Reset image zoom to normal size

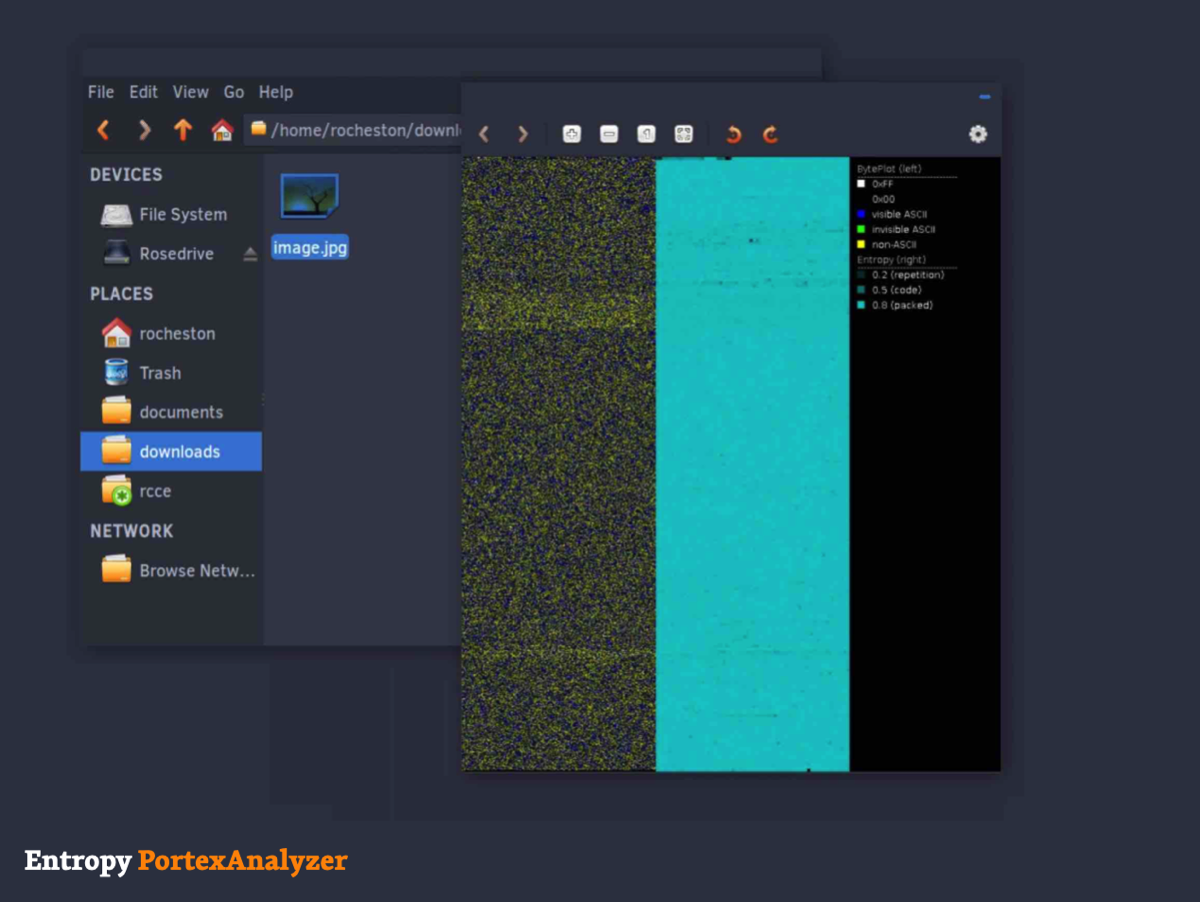[646, 134]
